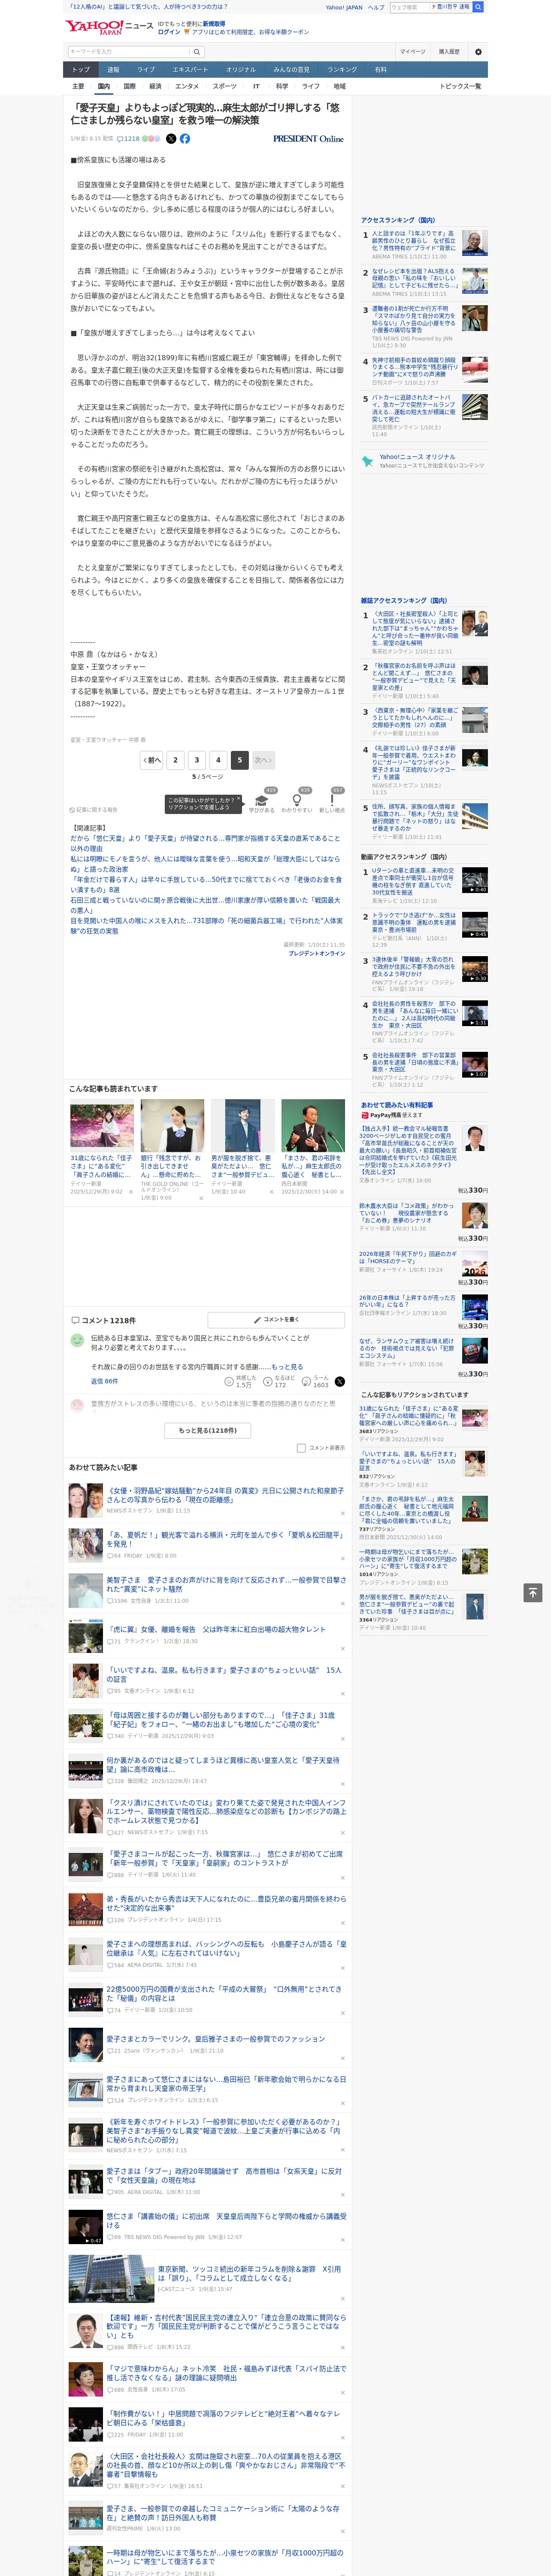
Task: Share article on X icon
Action: (171, 139)
